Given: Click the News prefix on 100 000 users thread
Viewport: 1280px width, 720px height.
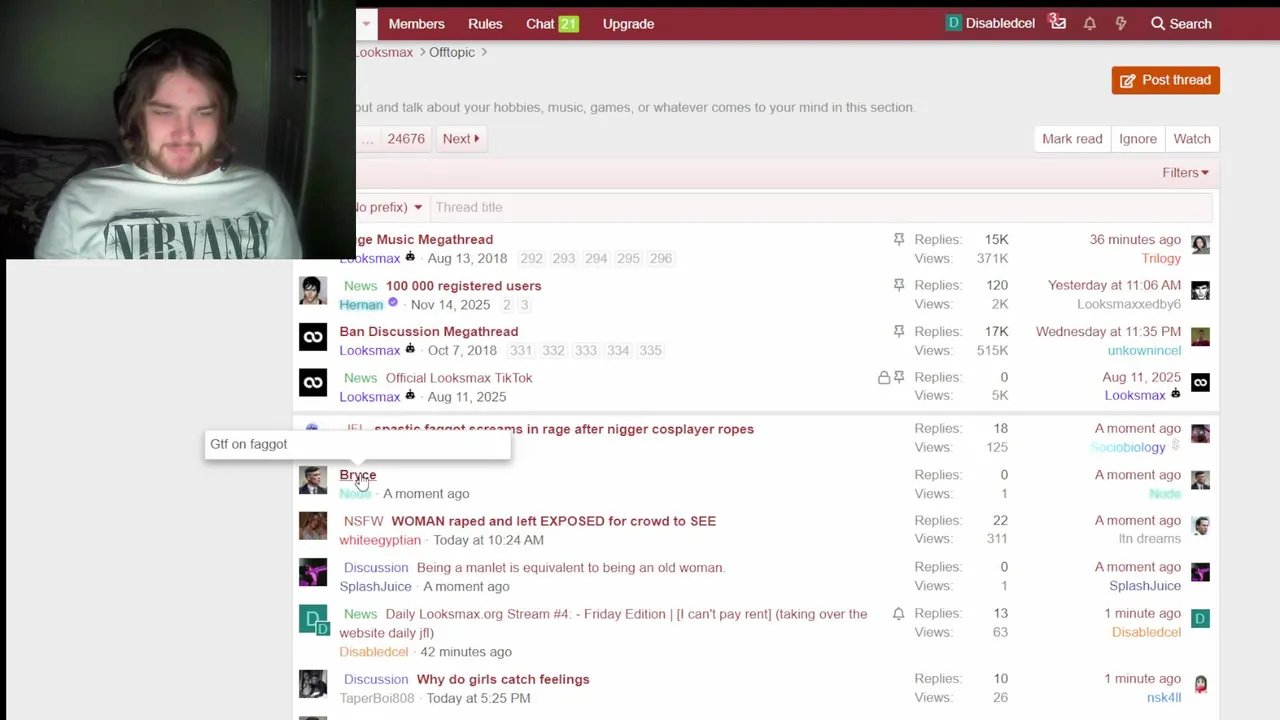Looking at the screenshot, I should click(360, 285).
